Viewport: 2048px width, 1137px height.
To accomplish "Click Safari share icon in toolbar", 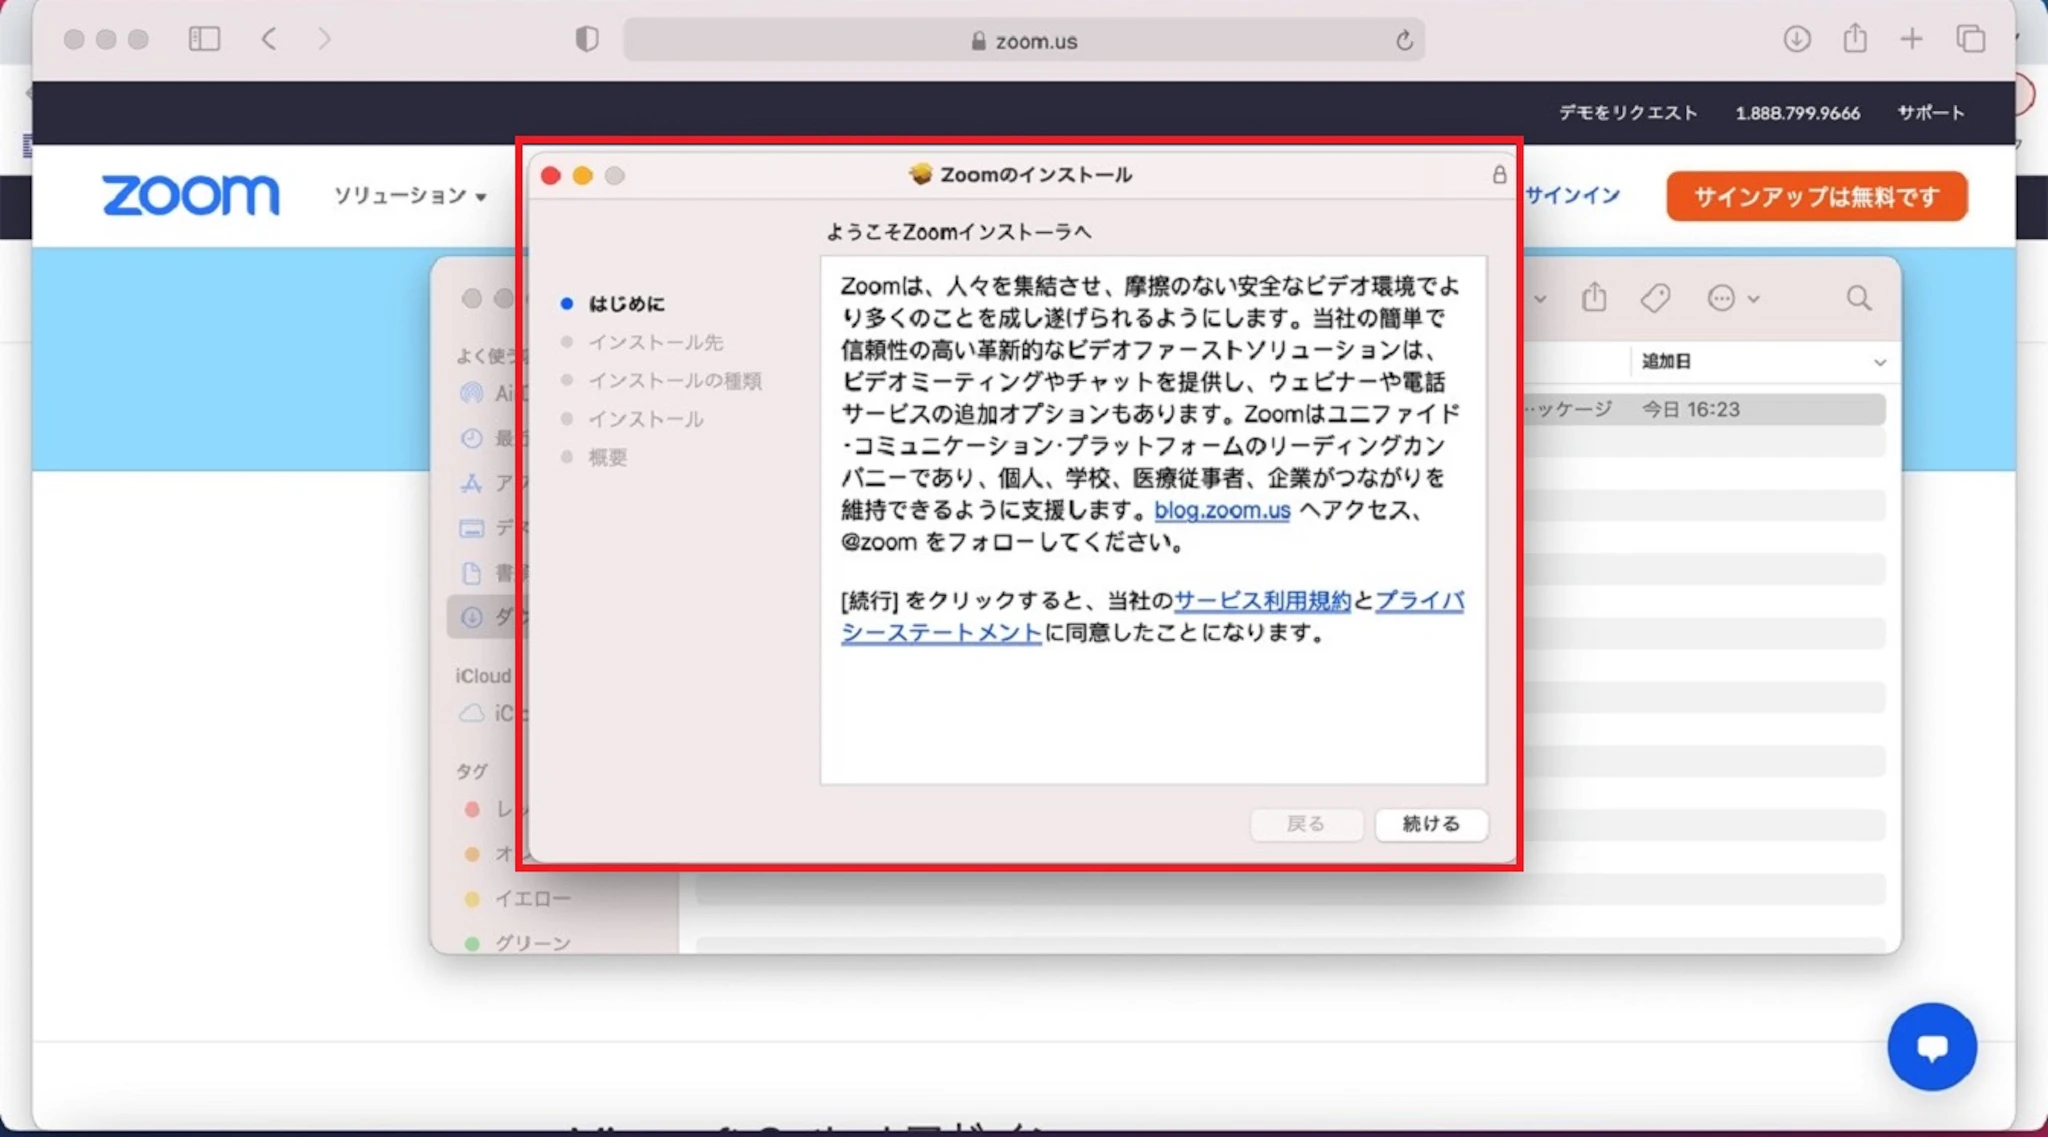I will pyautogui.click(x=1855, y=39).
